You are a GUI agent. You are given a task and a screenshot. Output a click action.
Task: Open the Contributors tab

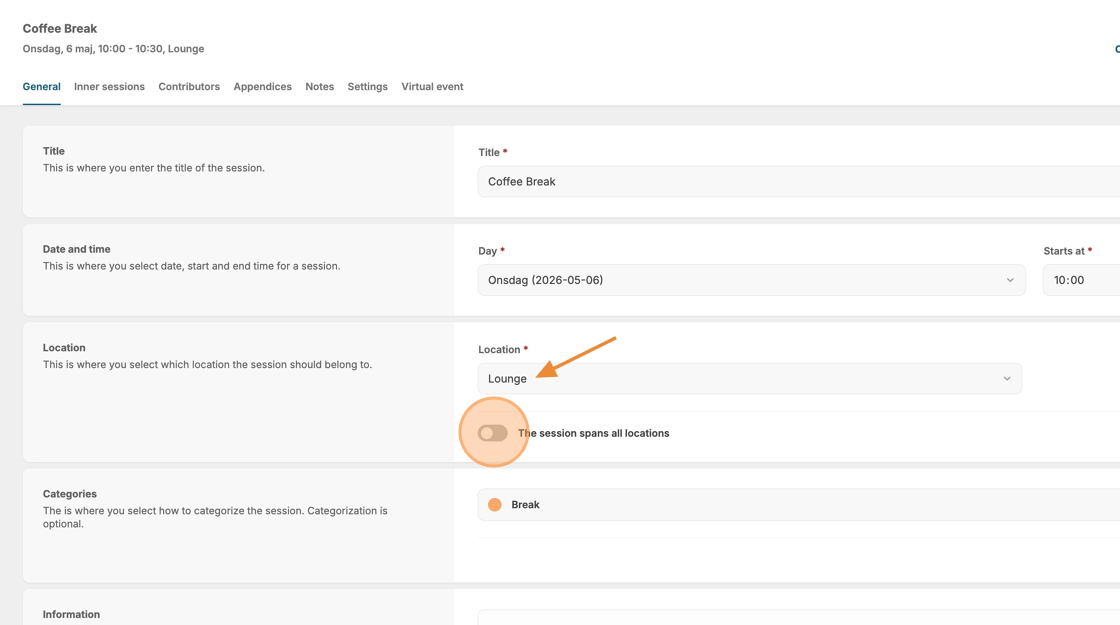[189, 87]
